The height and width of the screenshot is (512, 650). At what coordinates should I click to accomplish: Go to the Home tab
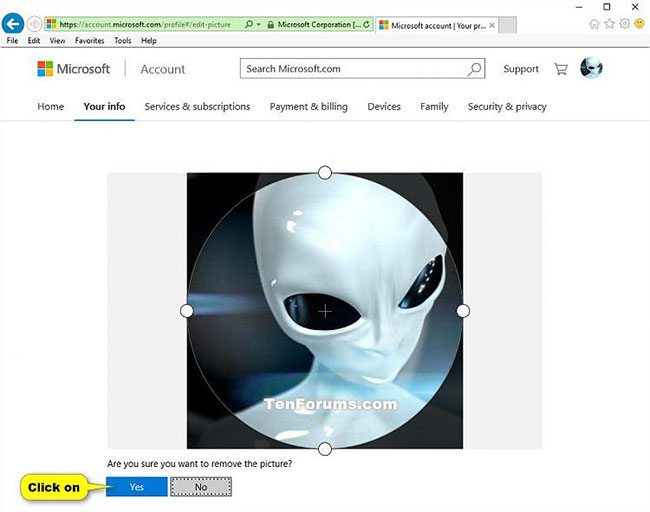[x=51, y=107]
